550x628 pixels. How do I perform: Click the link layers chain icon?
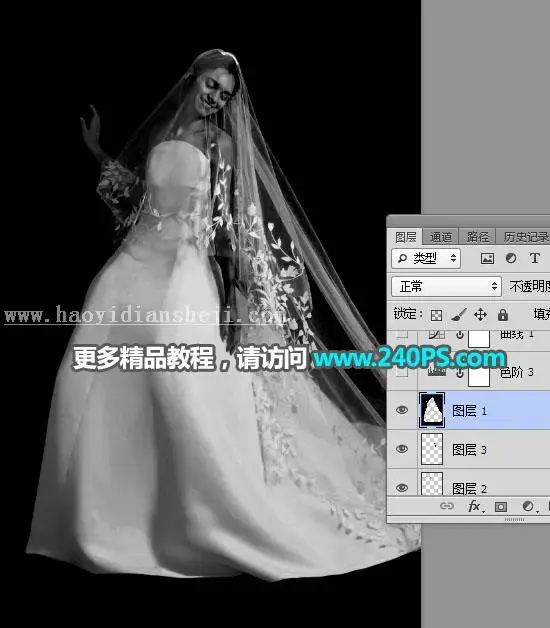click(x=447, y=506)
